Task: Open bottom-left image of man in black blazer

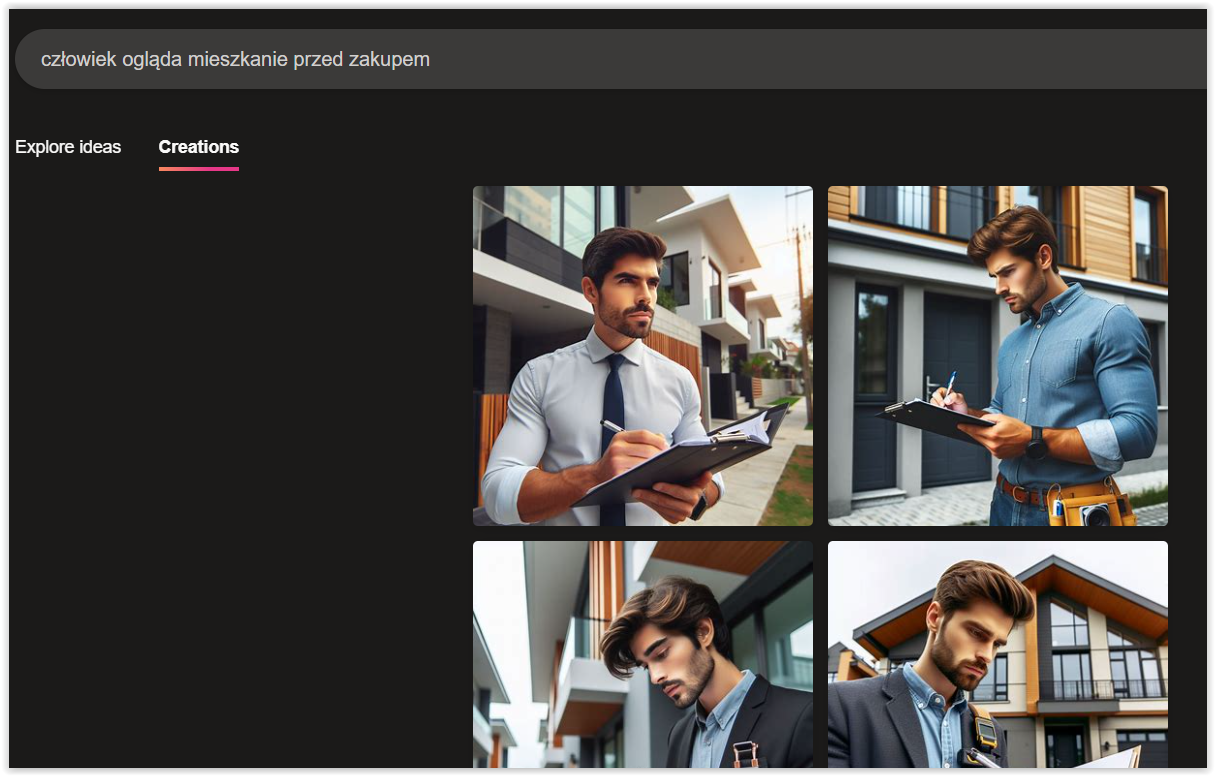Action: (x=642, y=654)
